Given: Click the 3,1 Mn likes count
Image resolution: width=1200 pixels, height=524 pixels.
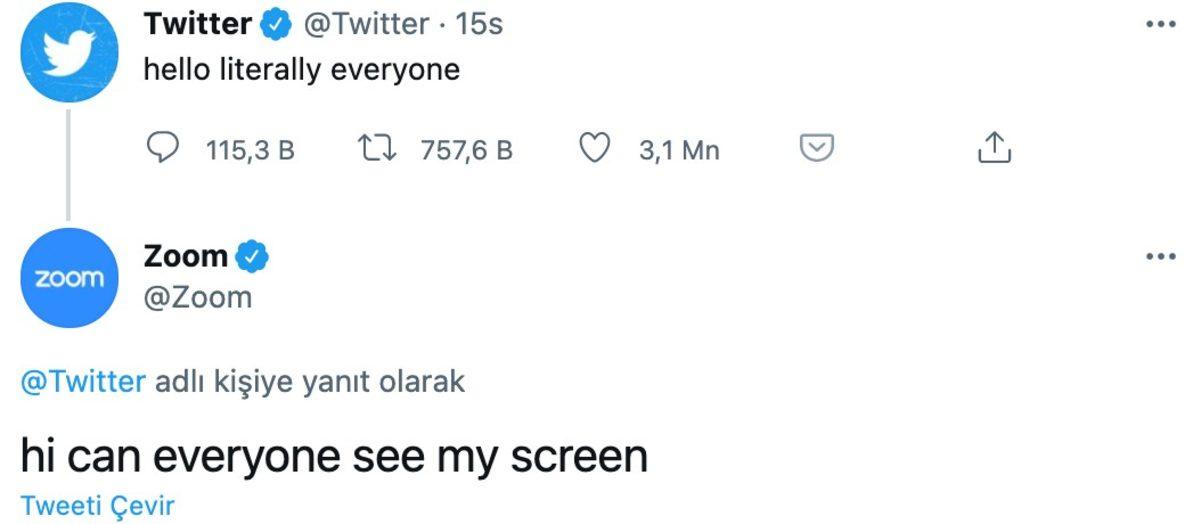Looking at the screenshot, I should [679, 150].
